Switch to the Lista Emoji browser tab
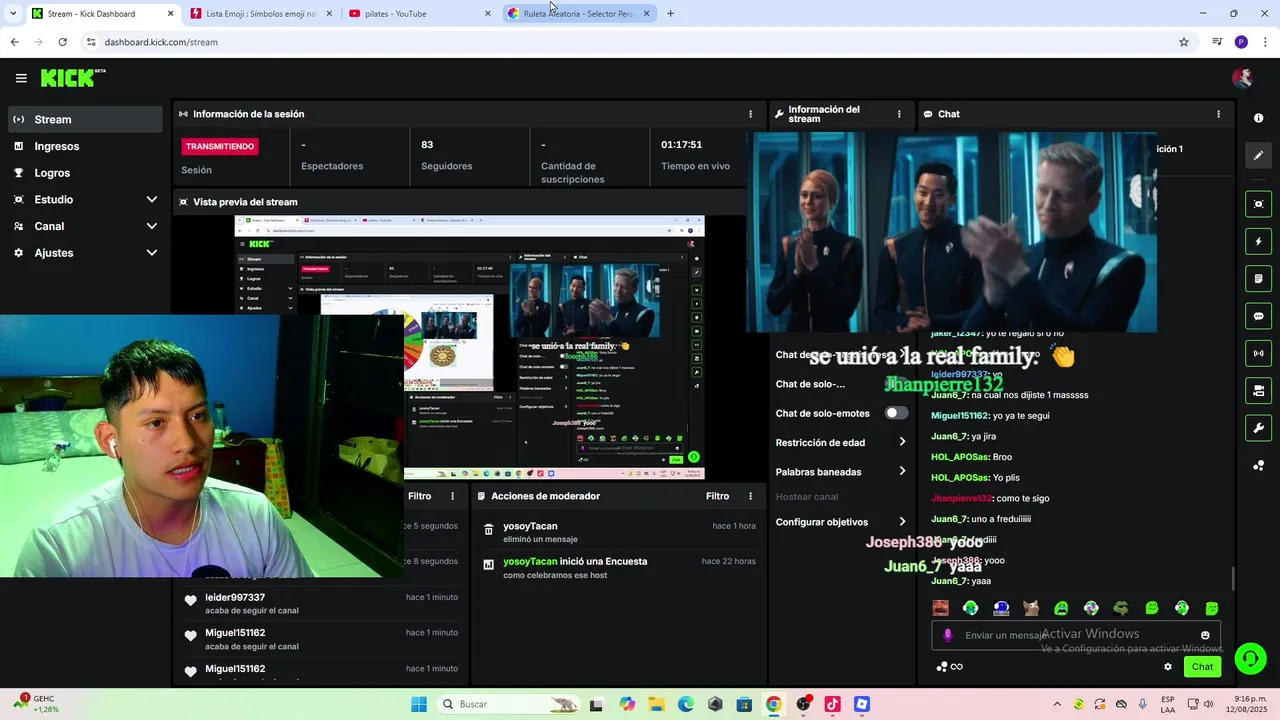 (x=260, y=13)
